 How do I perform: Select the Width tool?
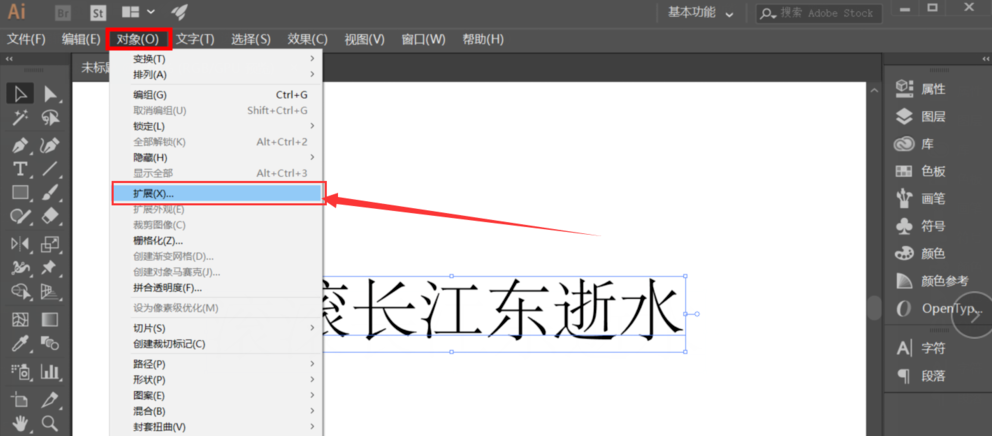pyautogui.click(x=20, y=268)
